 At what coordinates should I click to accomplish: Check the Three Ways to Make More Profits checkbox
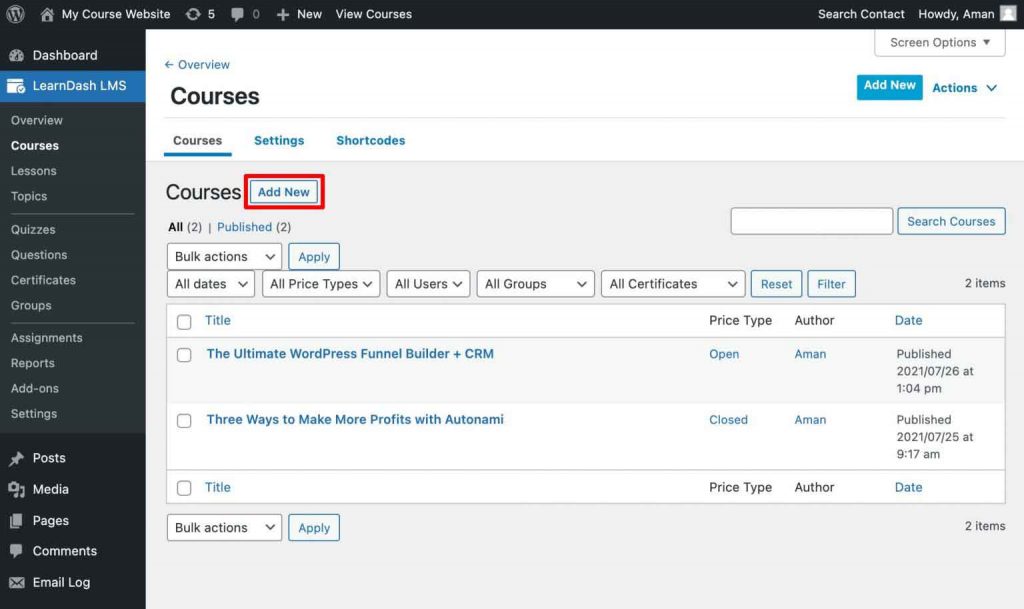pyautogui.click(x=184, y=420)
